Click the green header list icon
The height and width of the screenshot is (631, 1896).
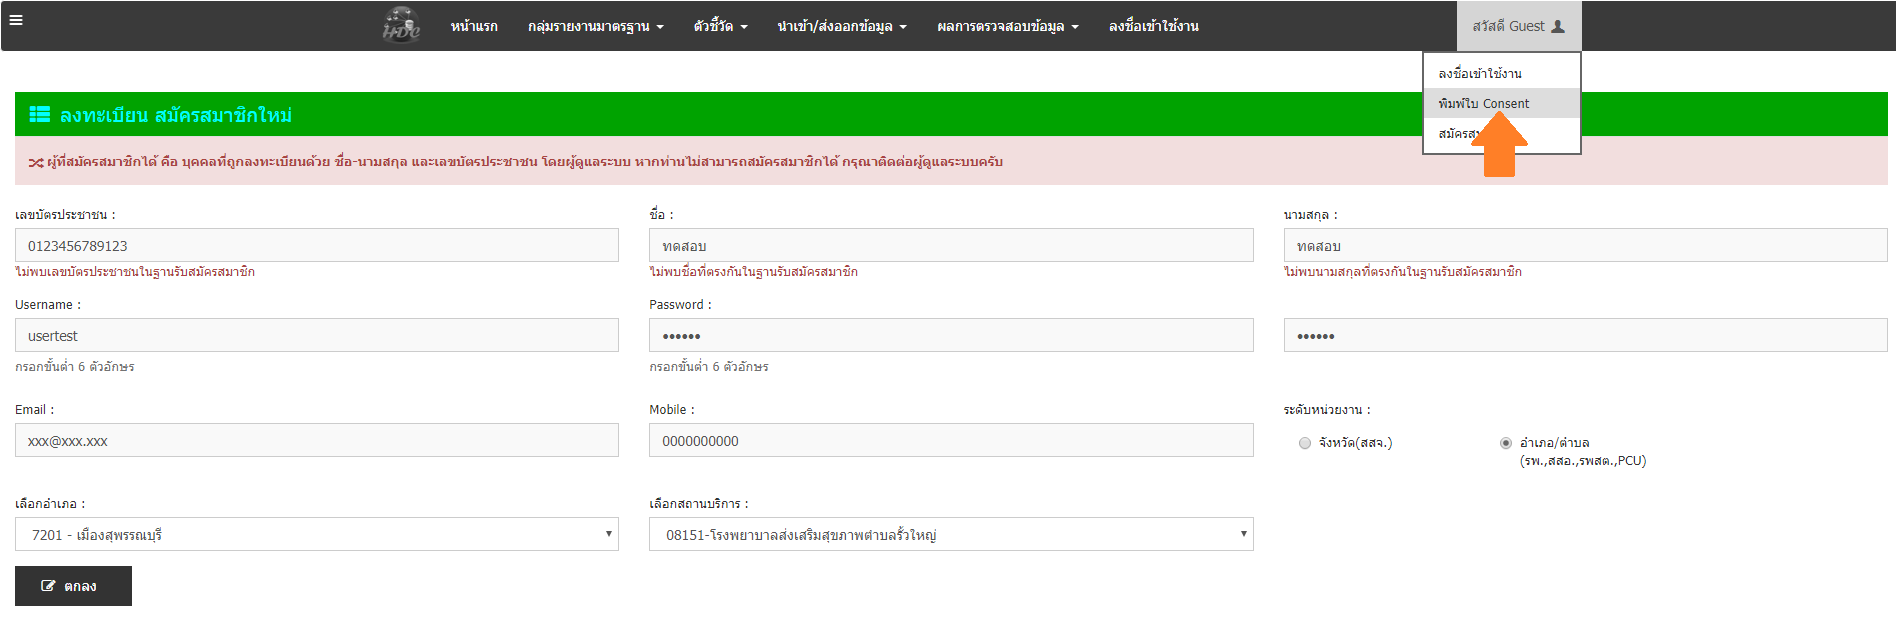(40, 114)
